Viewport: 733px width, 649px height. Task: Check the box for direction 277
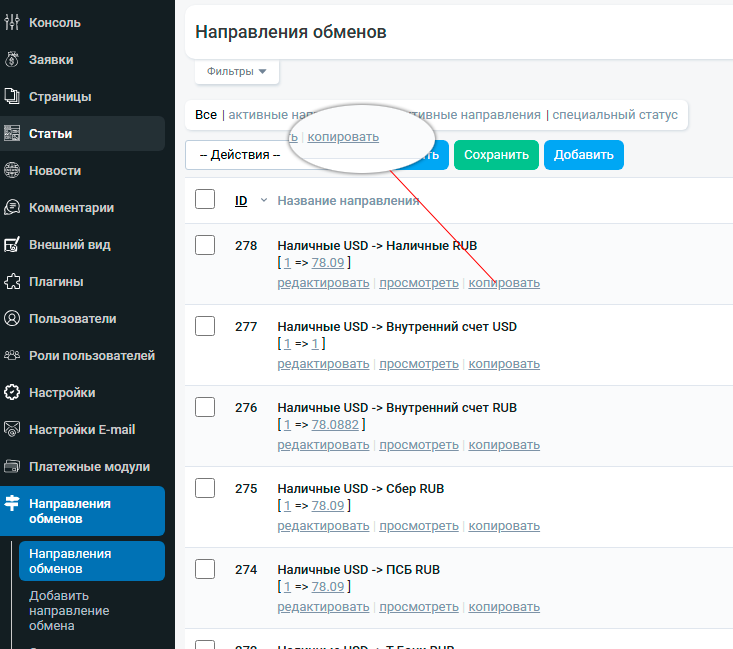pos(205,326)
